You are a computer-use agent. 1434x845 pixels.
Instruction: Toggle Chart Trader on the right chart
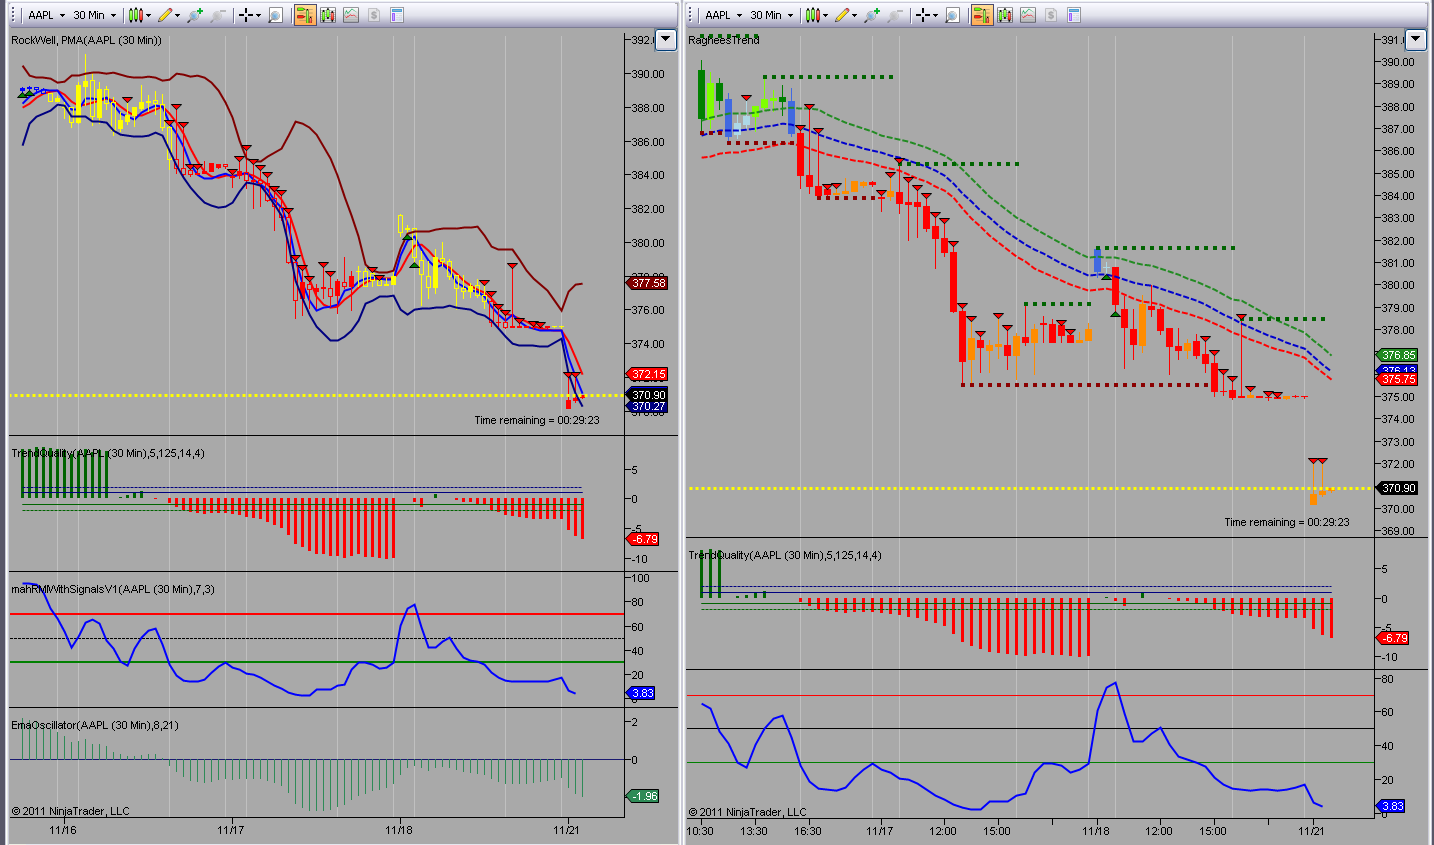982,15
